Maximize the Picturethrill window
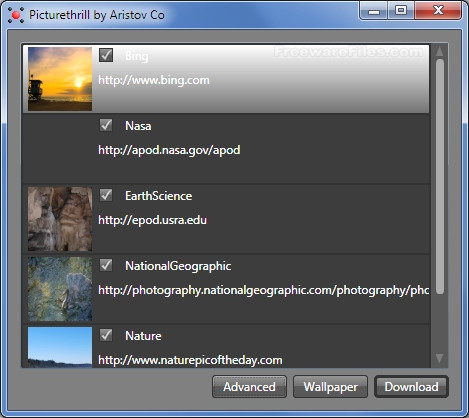469x418 pixels. click(401, 11)
